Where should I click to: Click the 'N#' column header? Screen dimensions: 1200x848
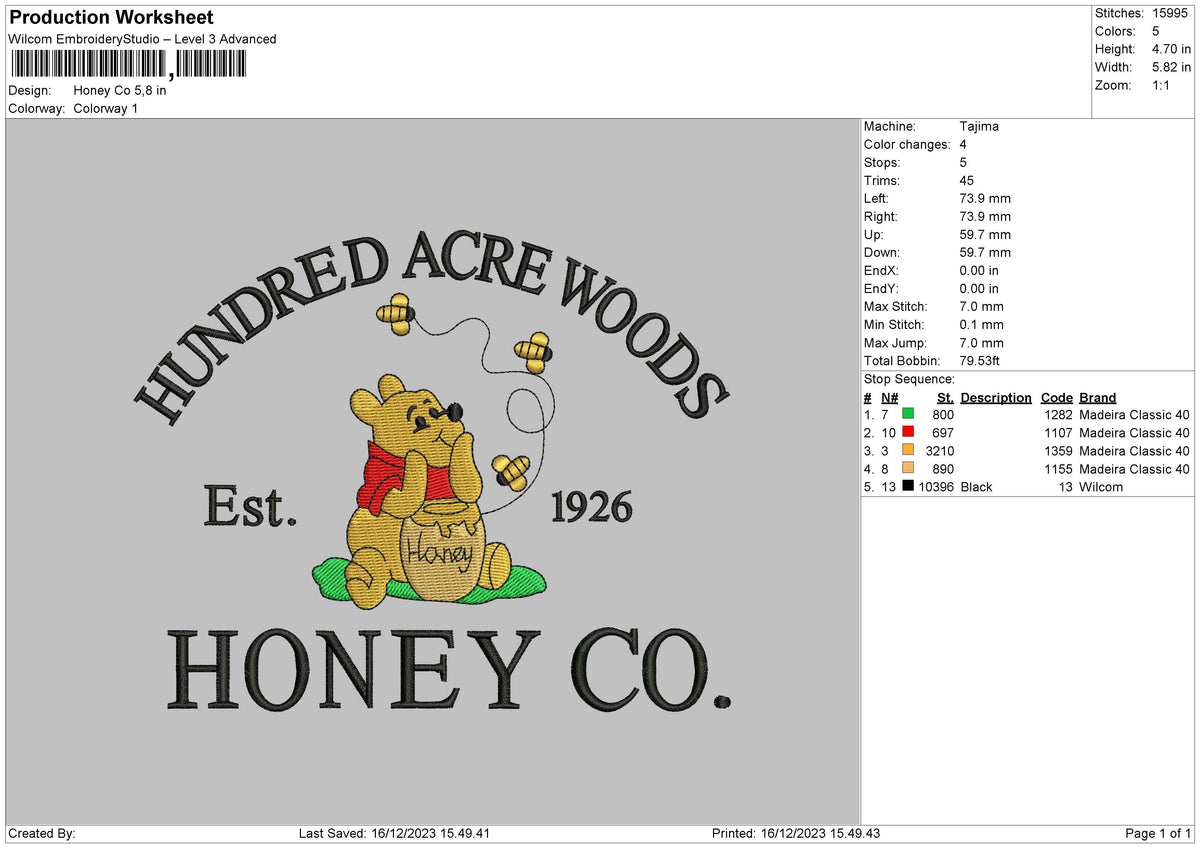[889, 397]
